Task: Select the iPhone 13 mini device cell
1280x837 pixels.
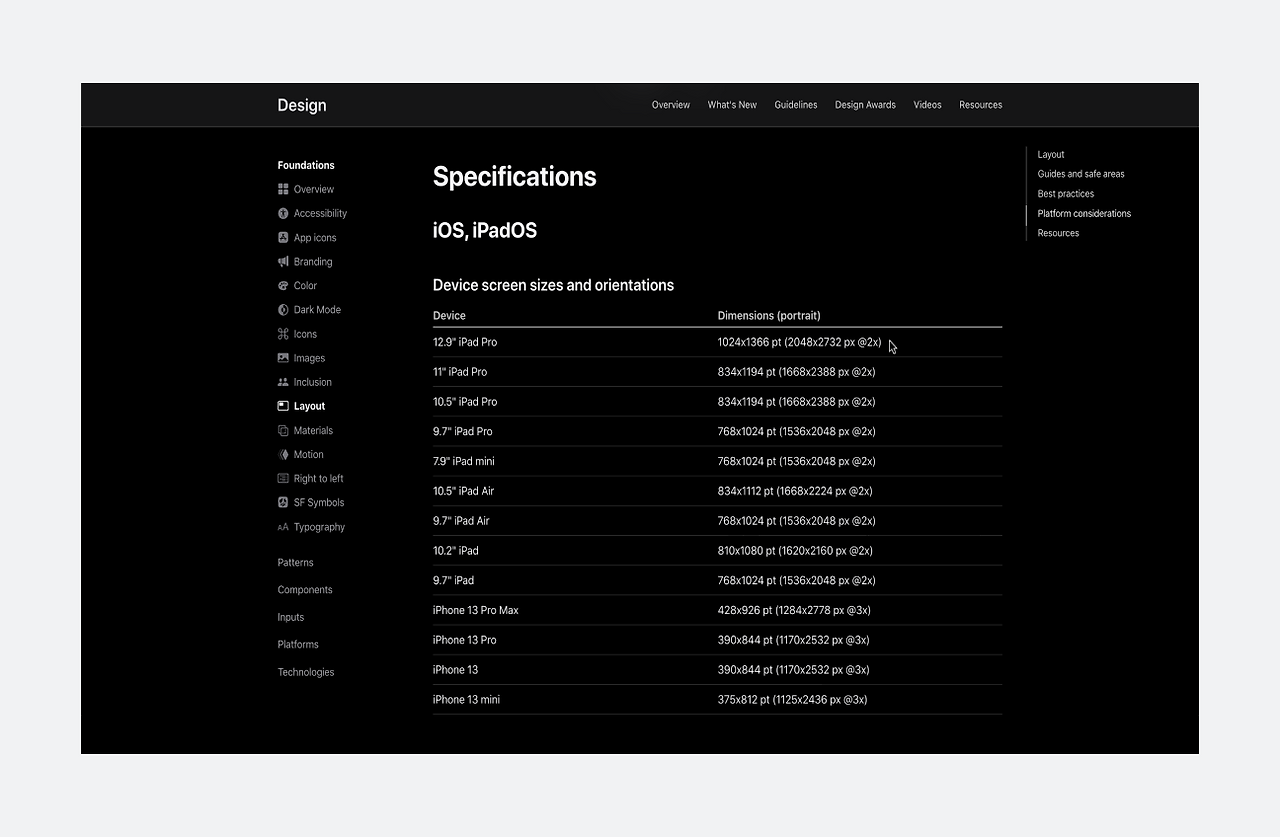Action: coord(466,700)
